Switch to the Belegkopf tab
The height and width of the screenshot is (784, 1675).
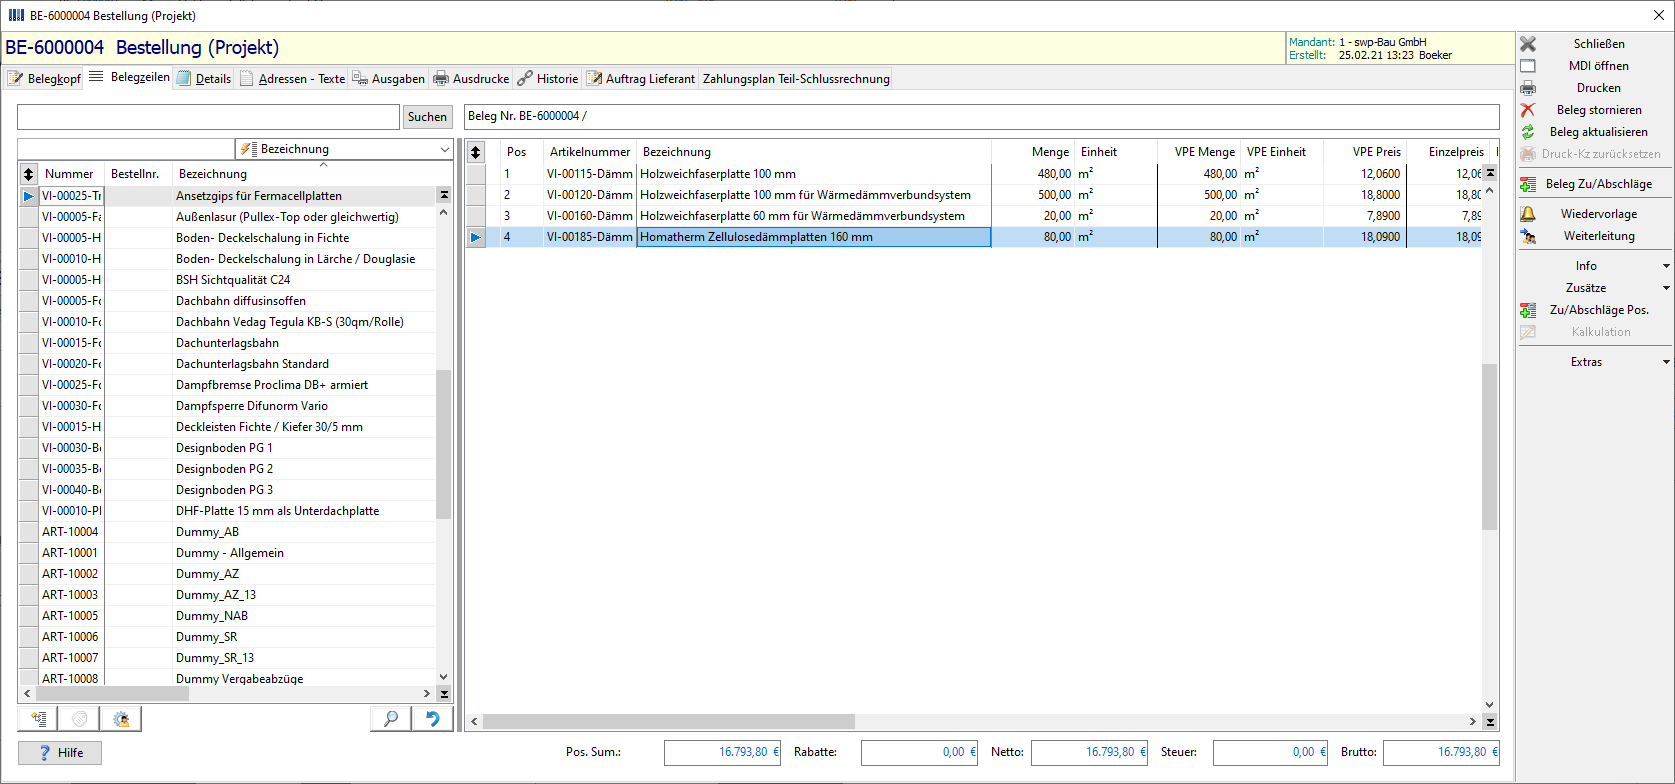tap(44, 79)
